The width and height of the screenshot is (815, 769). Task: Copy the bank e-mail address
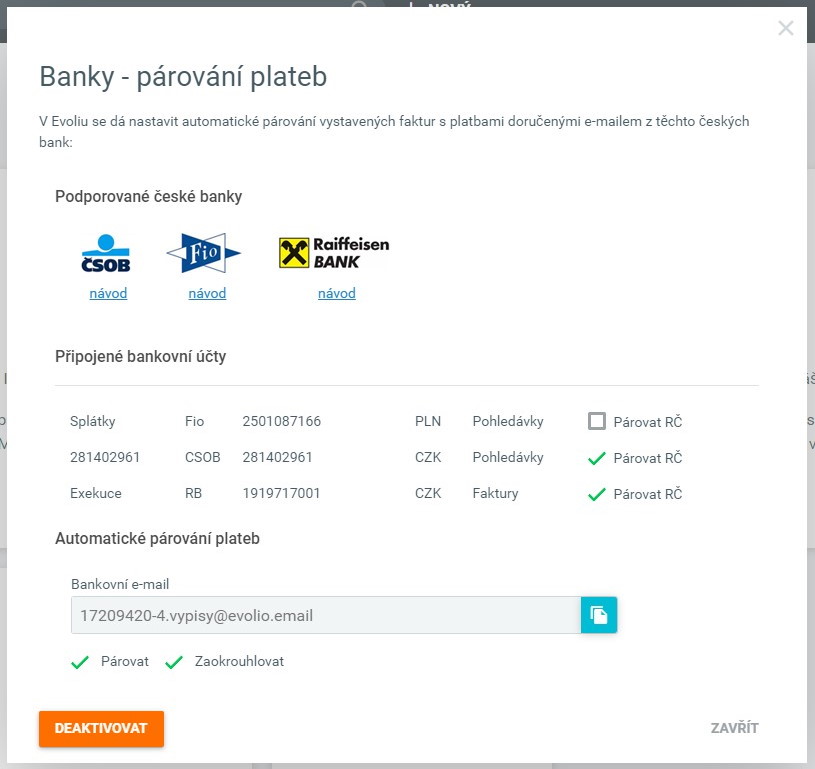click(x=599, y=615)
